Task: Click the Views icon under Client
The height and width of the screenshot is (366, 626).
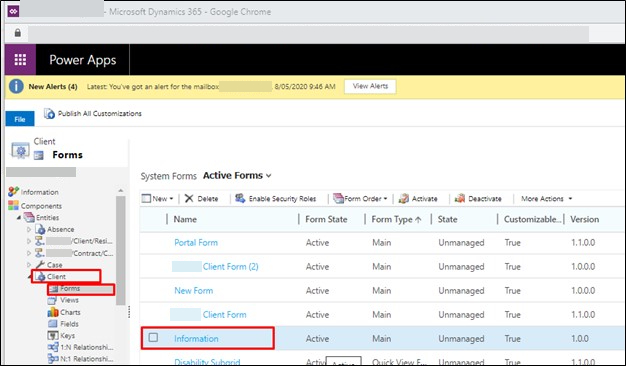Action: 52,300
